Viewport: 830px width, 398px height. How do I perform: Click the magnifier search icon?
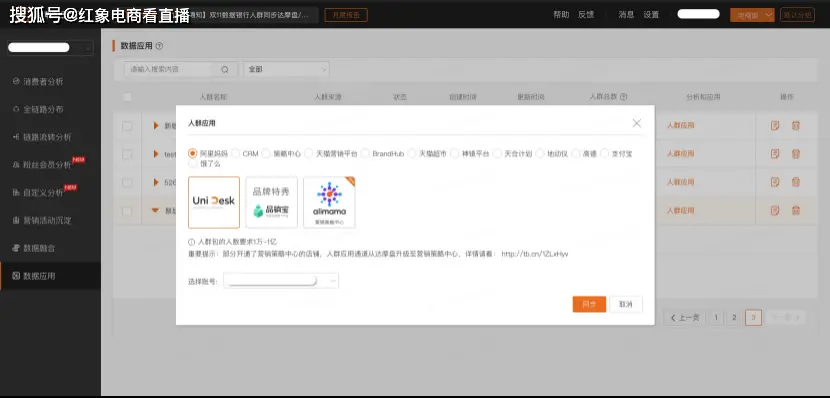224,69
